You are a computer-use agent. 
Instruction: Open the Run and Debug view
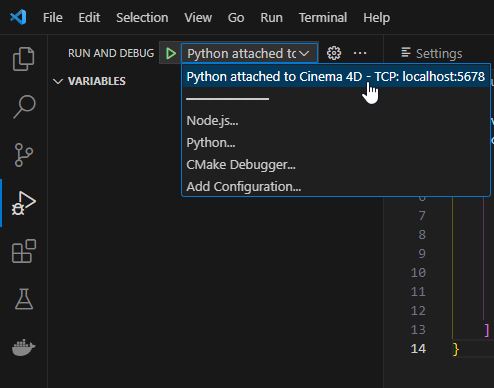24,203
